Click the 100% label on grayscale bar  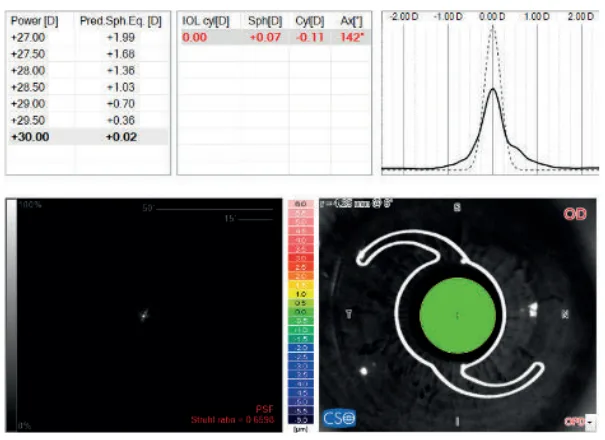(30, 205)
